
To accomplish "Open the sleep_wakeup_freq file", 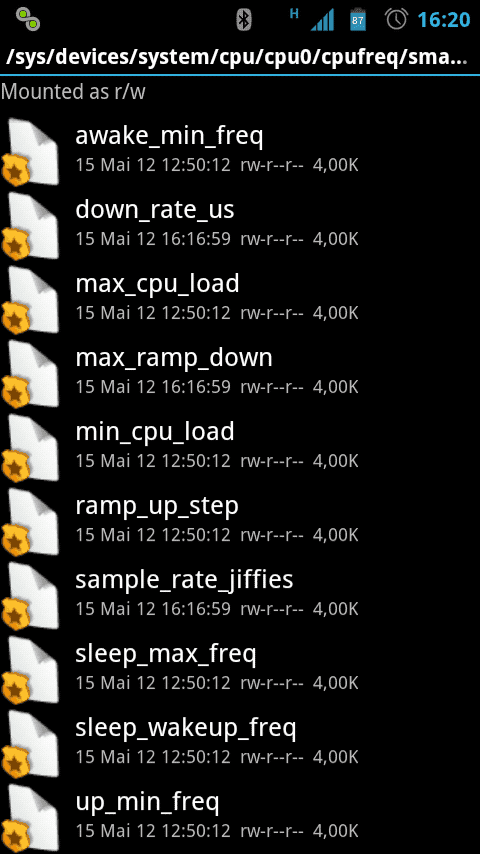I will [x=240, y=741].
